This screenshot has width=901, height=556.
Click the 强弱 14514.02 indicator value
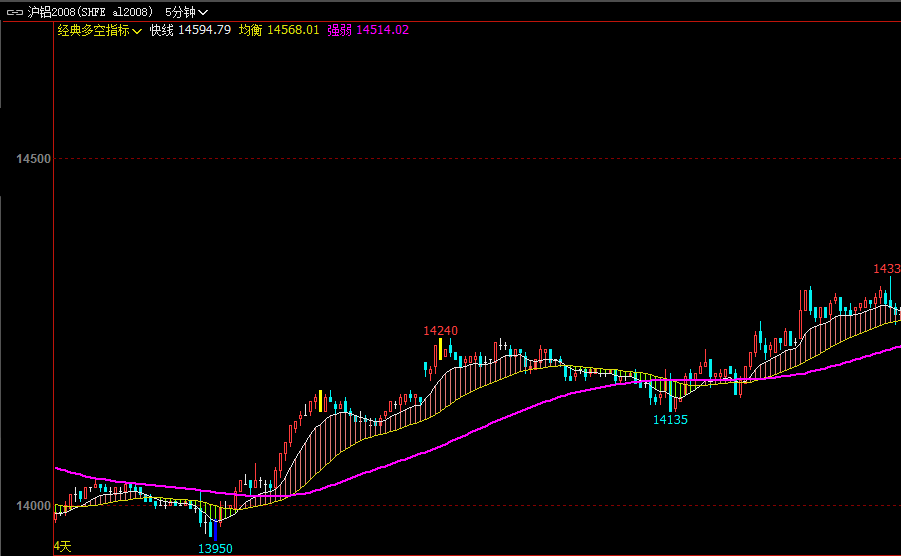coord(368,30)
